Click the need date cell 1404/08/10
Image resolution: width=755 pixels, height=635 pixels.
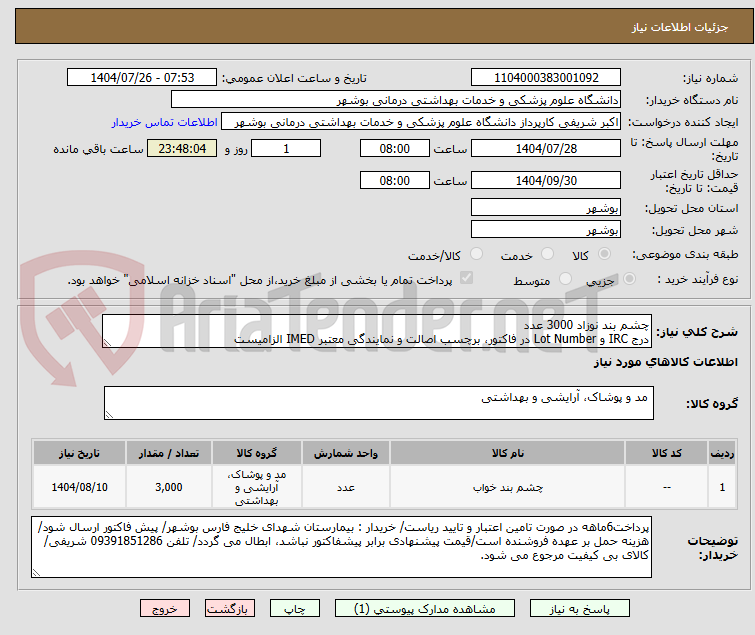79,487
